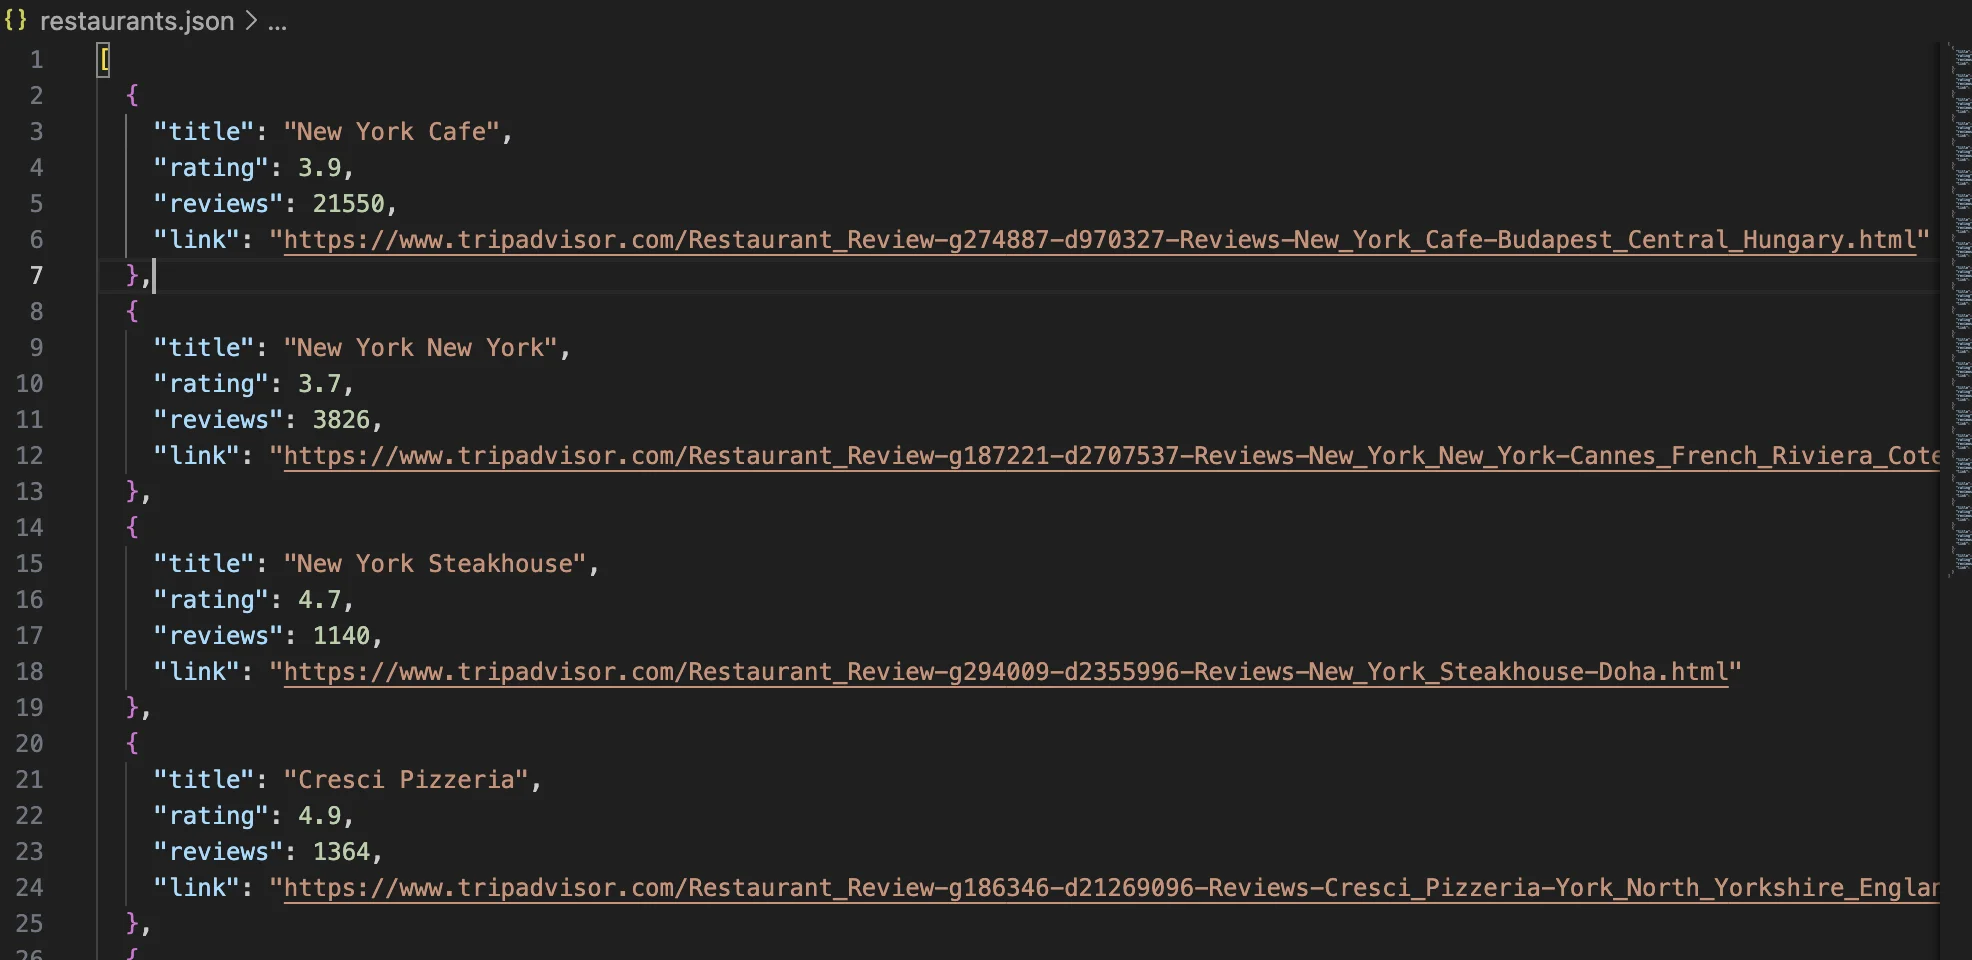Viewport: 1972px width, 960px height.
Task: Click the opening square bracket on line 1
Action: [104, 60]
